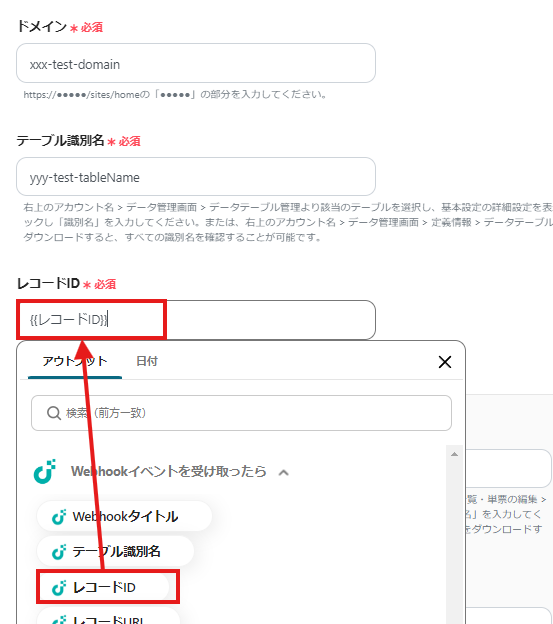Click the icon on the Webhookタイトル chip
Viewport: 553px width, 624px height.
coord(59,517)
